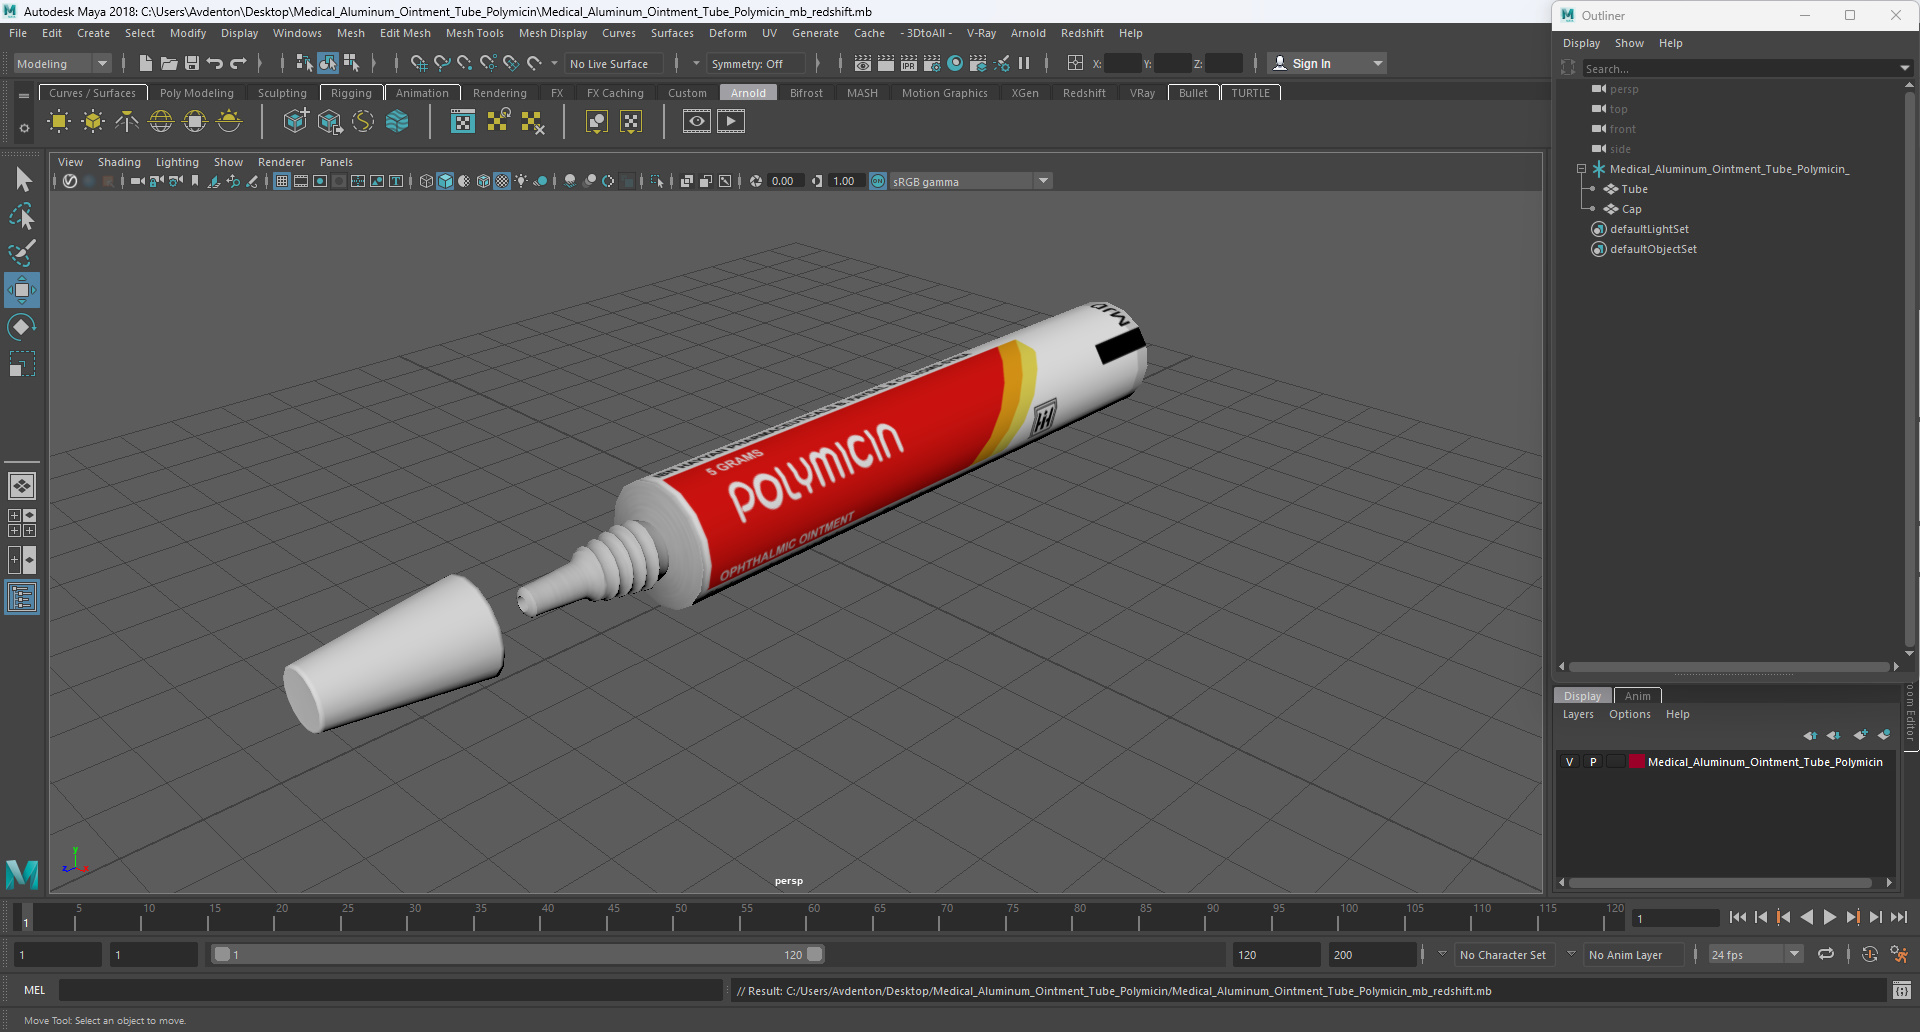Switch to four-view pane layout
The height and width of the screenshot is (1032, 1920).
coord(22,523)
